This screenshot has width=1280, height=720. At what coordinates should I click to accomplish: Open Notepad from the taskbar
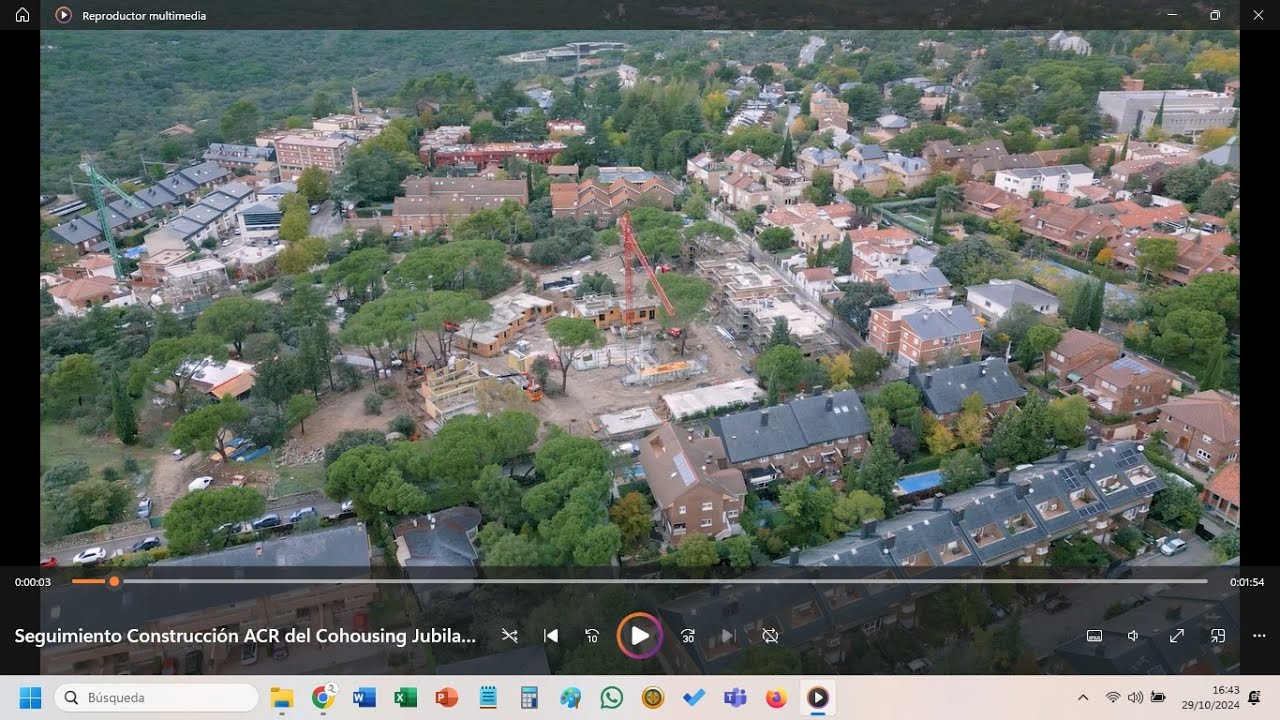(x=488, y=697)
